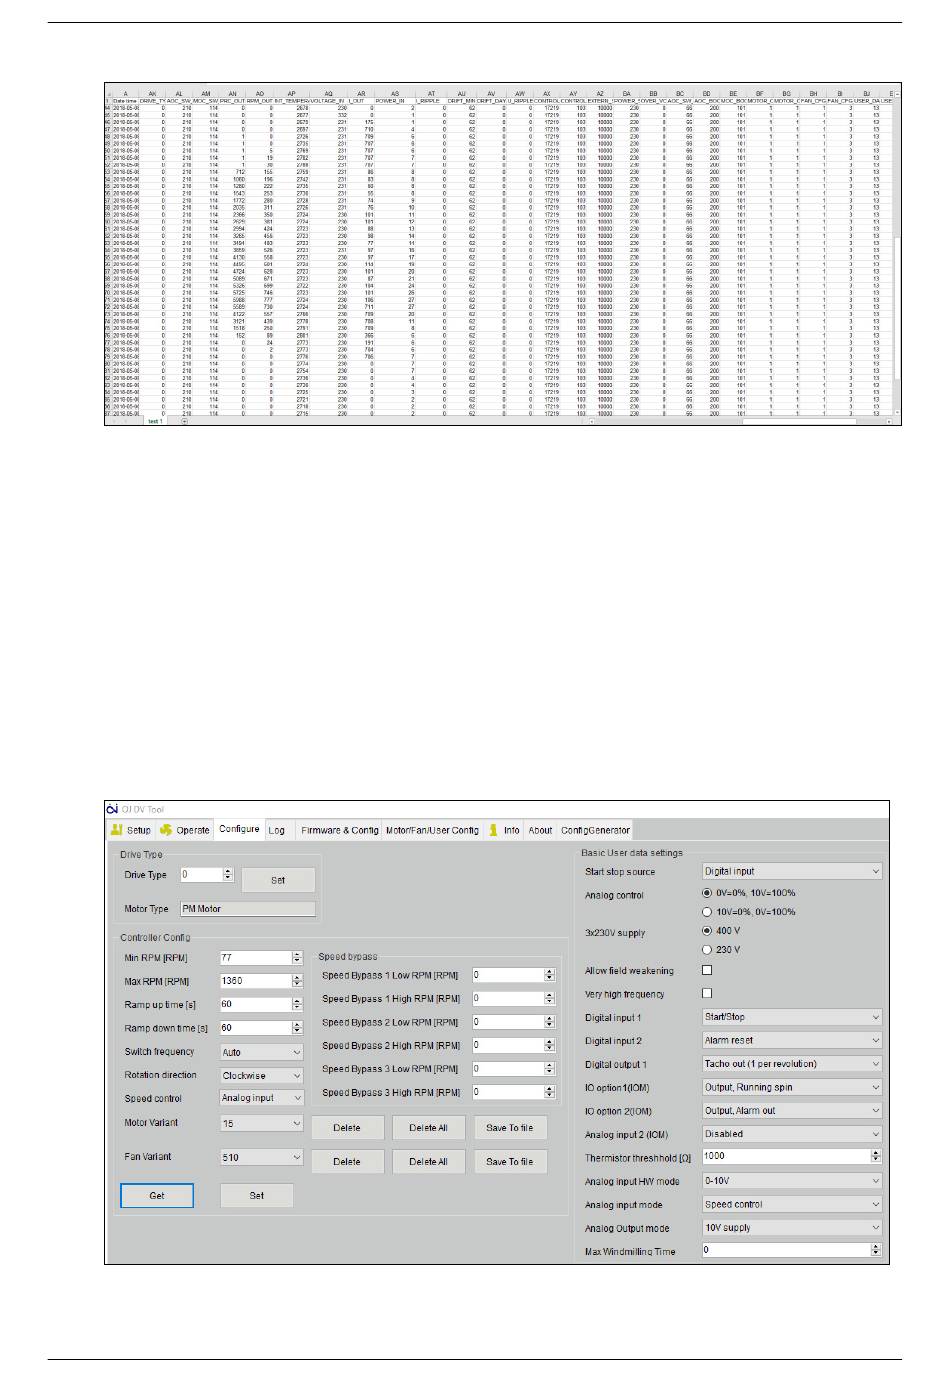Open the Digital output 1 dropdown

pos(792,1064)
